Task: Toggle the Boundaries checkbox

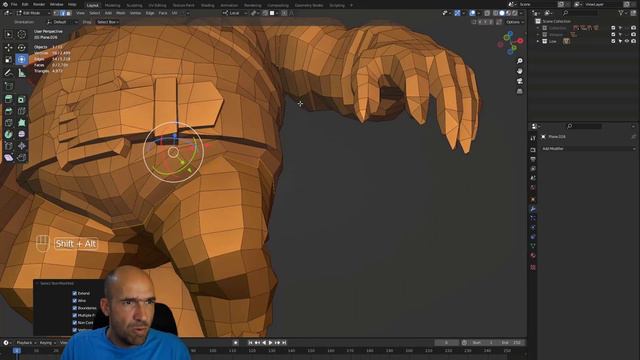Action: click(75, 308)
